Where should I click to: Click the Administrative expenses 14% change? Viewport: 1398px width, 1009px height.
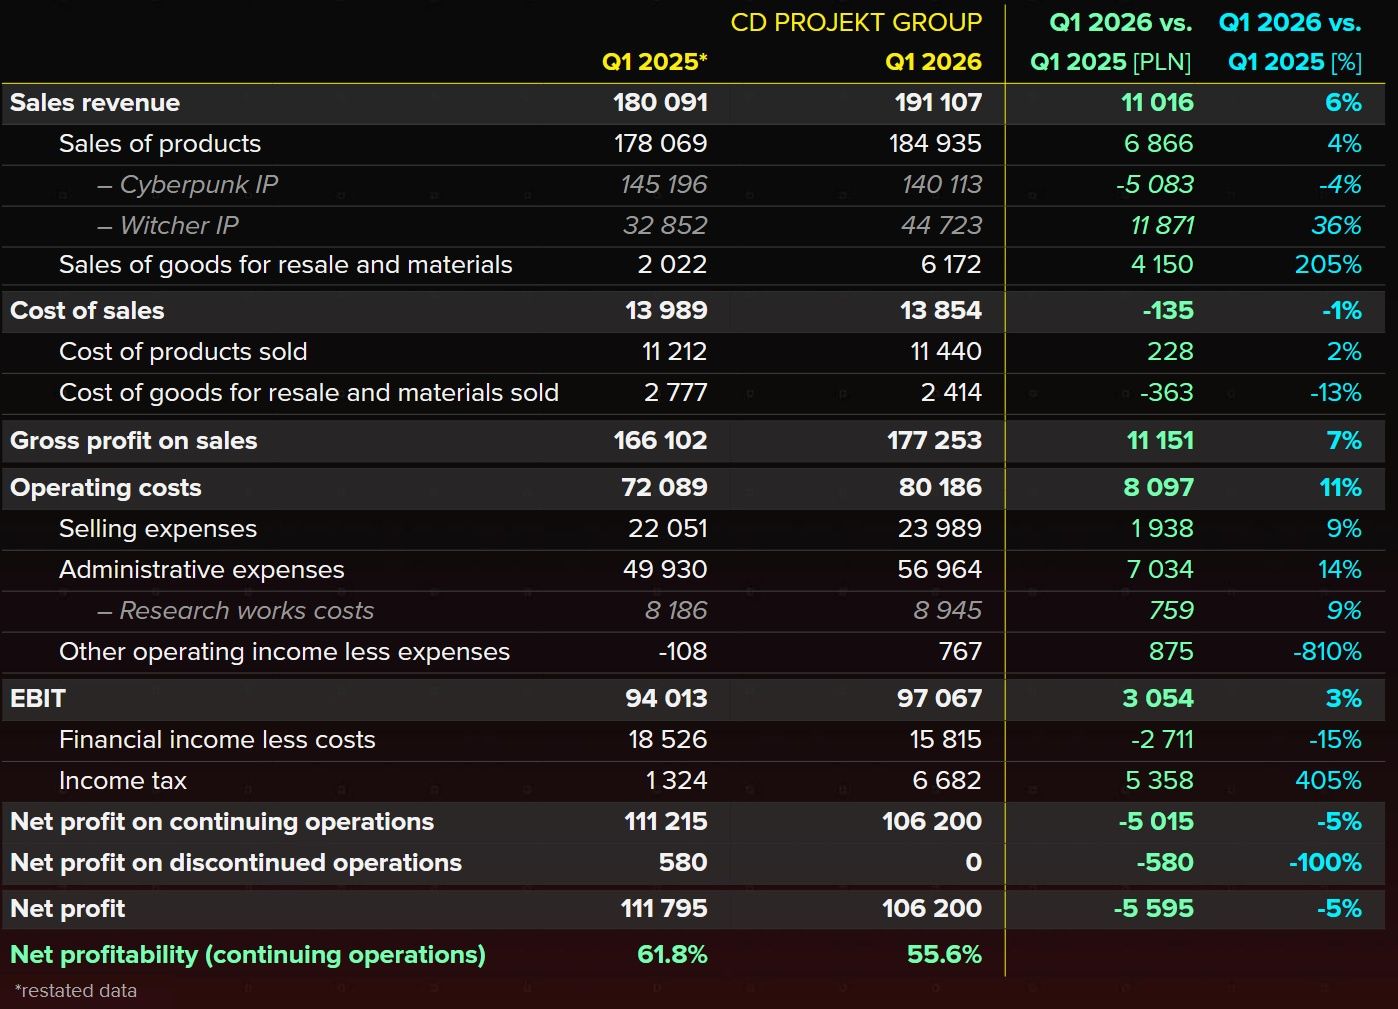pyautogui.click(x=1340, y=570)
